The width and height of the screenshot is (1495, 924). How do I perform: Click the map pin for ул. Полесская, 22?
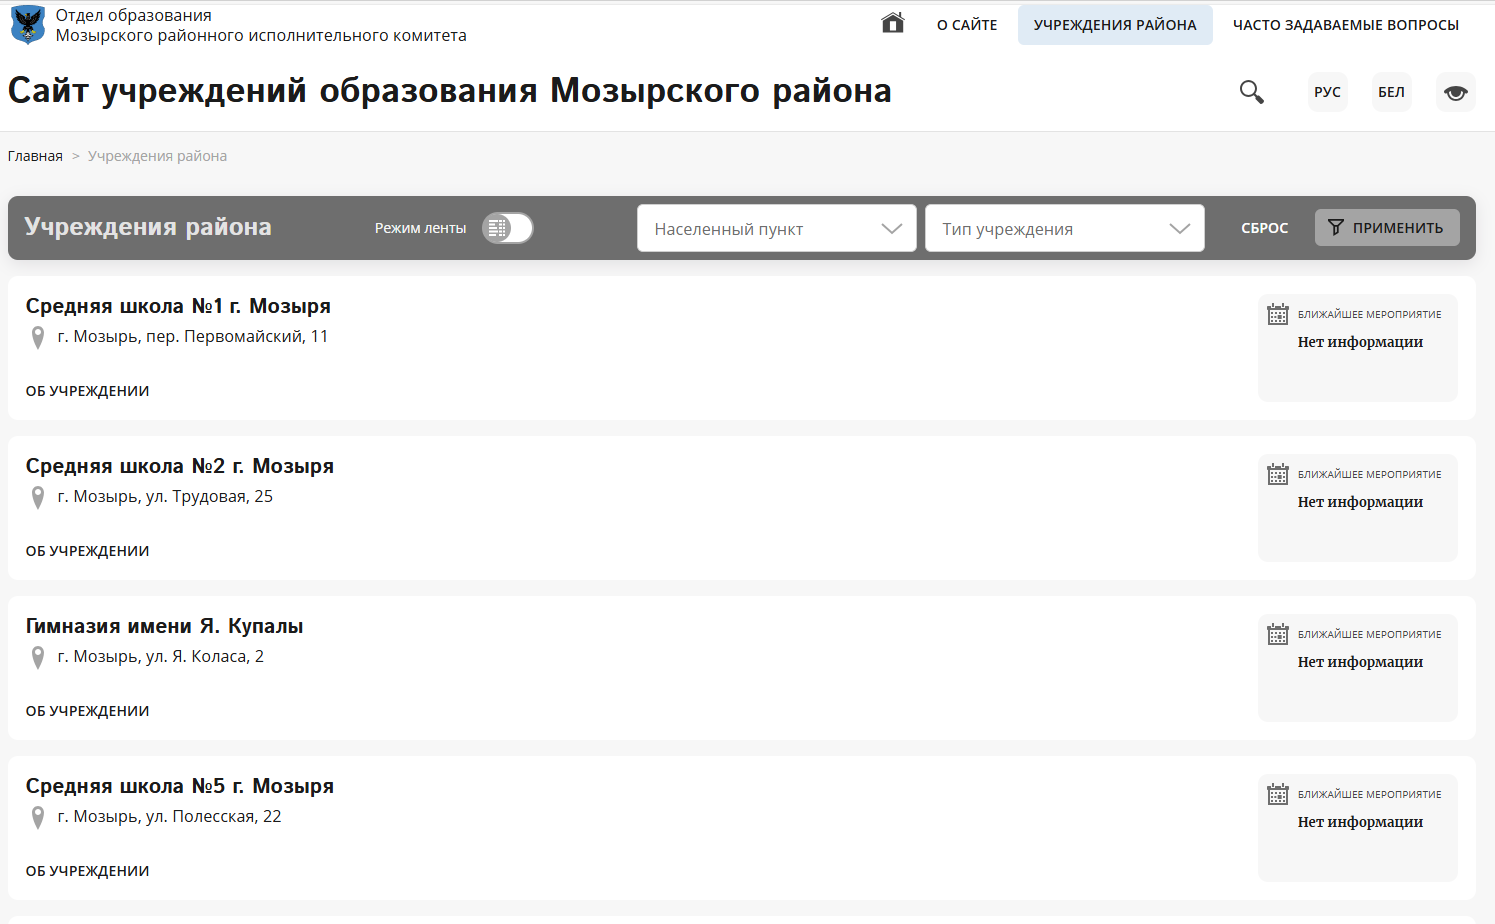pyautogui.click(x=38, y=818)
